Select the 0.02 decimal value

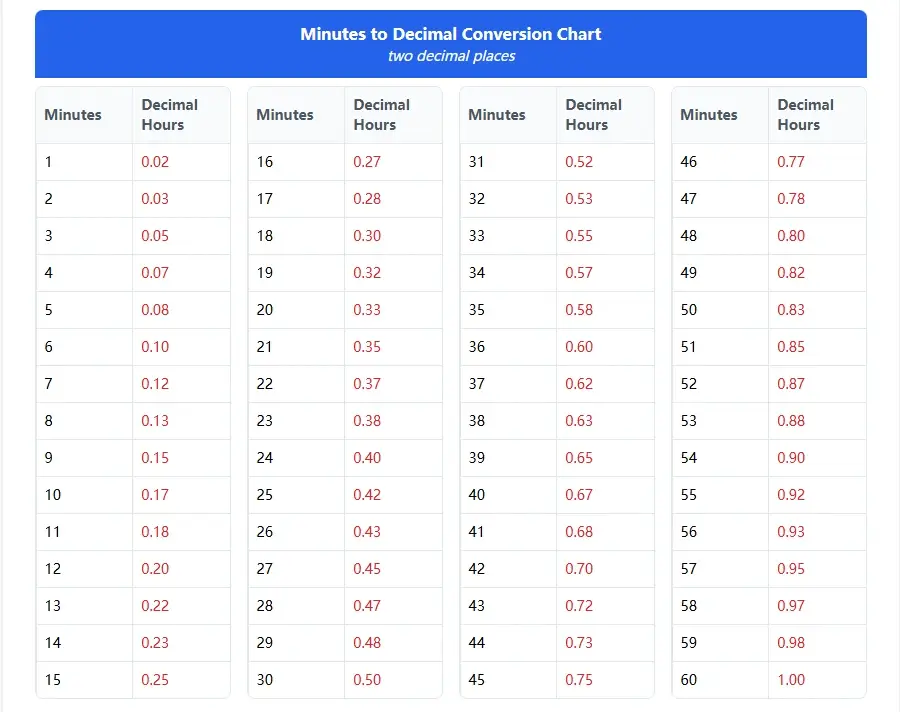pyautogui.click(x=155, y=162)
